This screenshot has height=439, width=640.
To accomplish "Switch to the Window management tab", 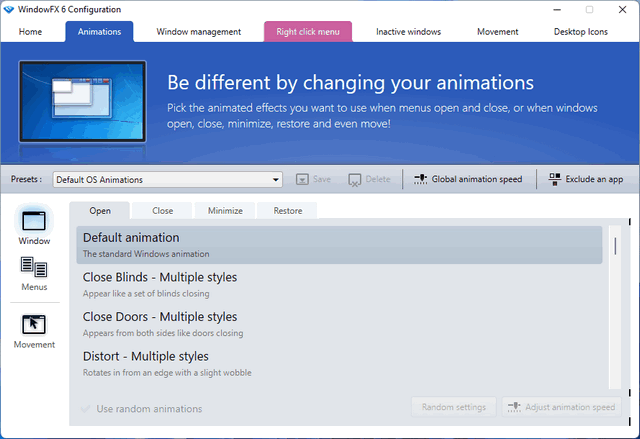I will 198,32.
